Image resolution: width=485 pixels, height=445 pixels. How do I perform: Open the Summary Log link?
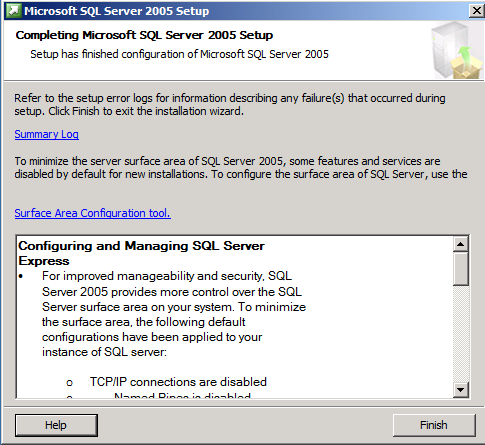coord(47,134)
